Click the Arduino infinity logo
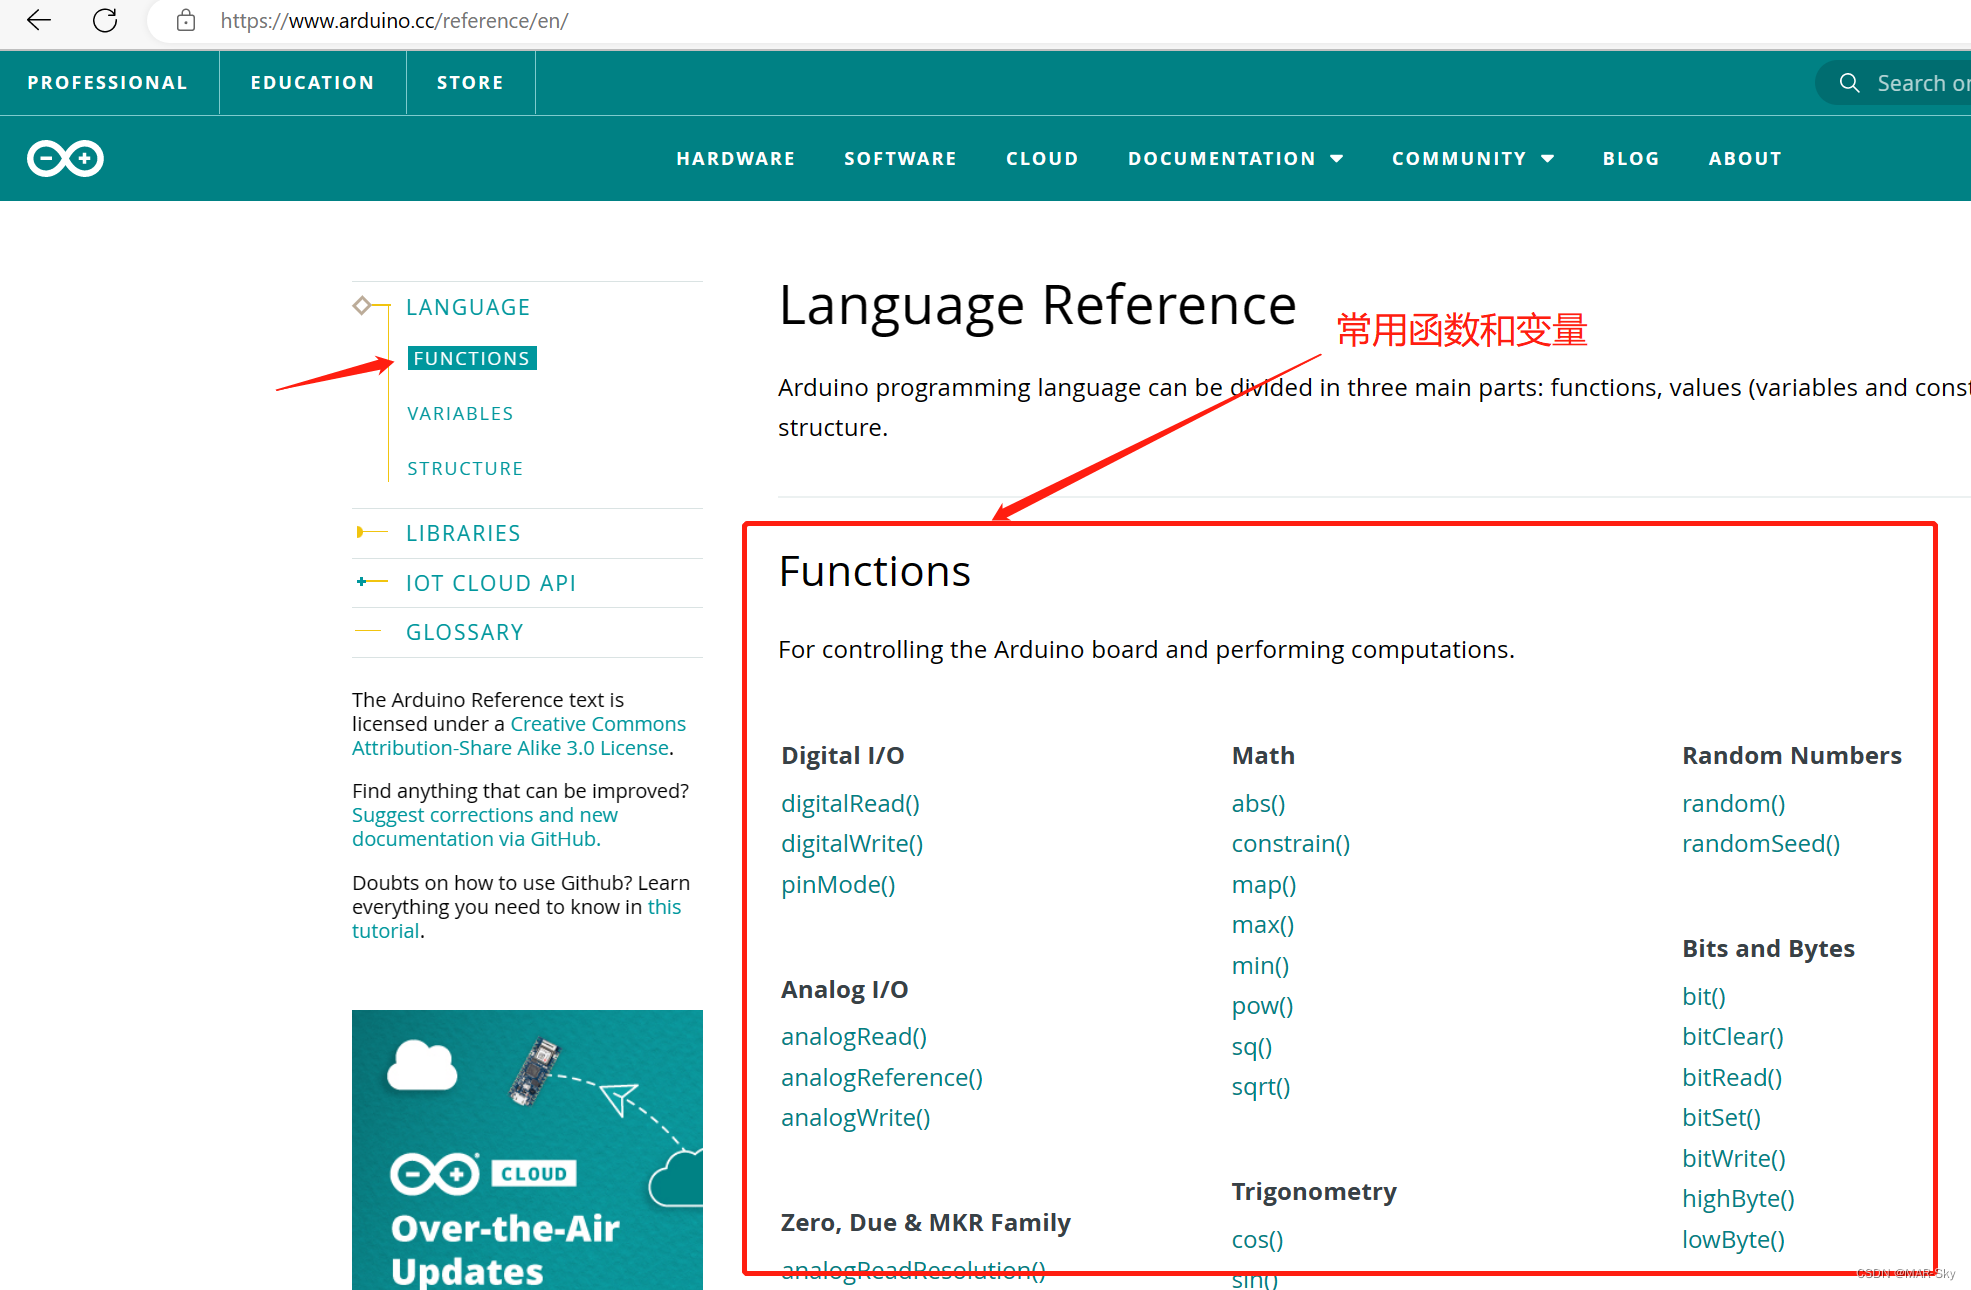The width and height of the screenshot is (1971, 1290). (x=65, y=158)
